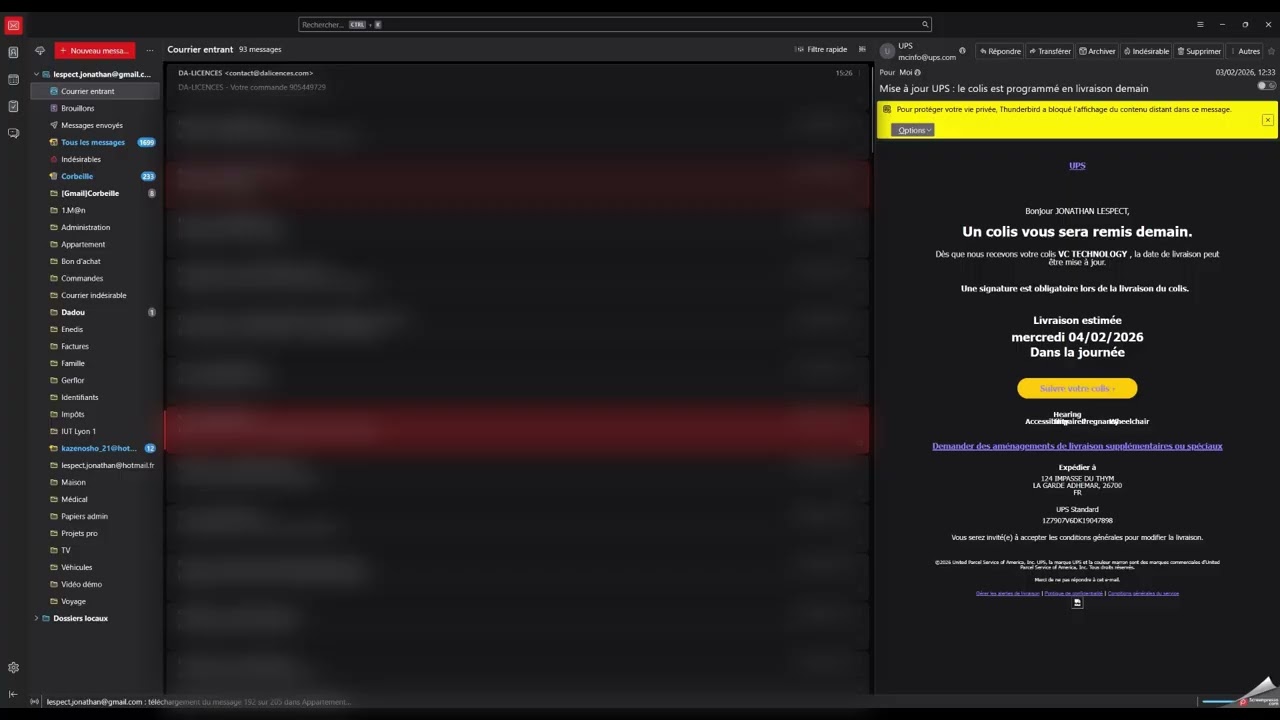This screenshot has height=720, width=1280.
Task: Click the Rechercher search field
Action: click(615, 24)
